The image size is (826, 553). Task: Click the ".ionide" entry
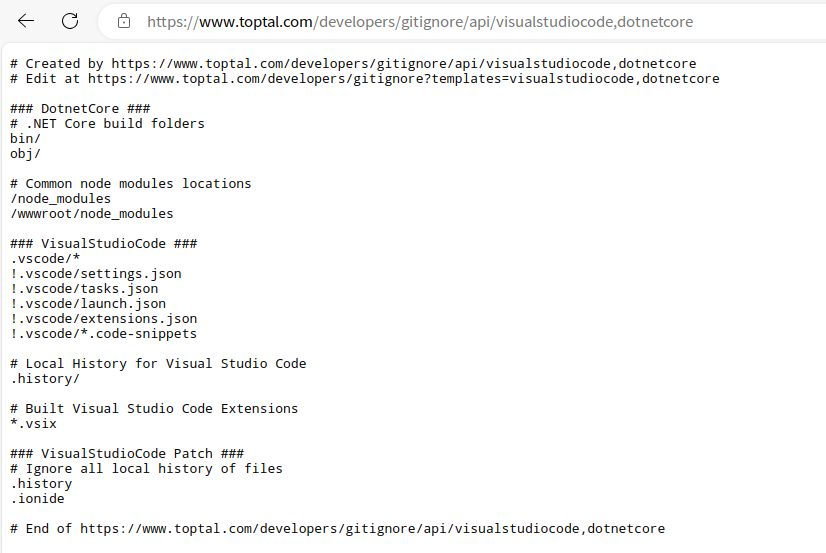[38, 499]
